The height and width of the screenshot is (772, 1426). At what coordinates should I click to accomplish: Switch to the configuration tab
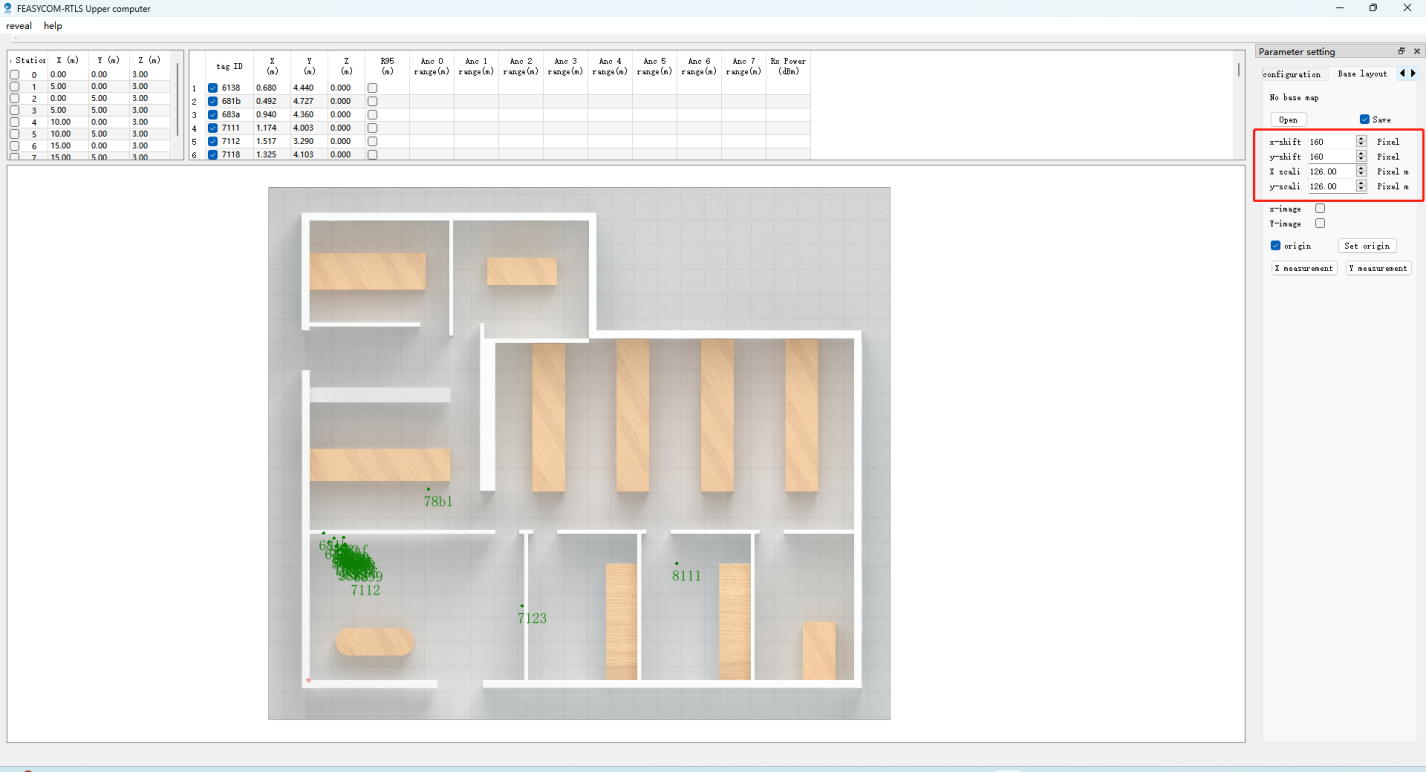pyautogui.click(x=1292, y=73)
